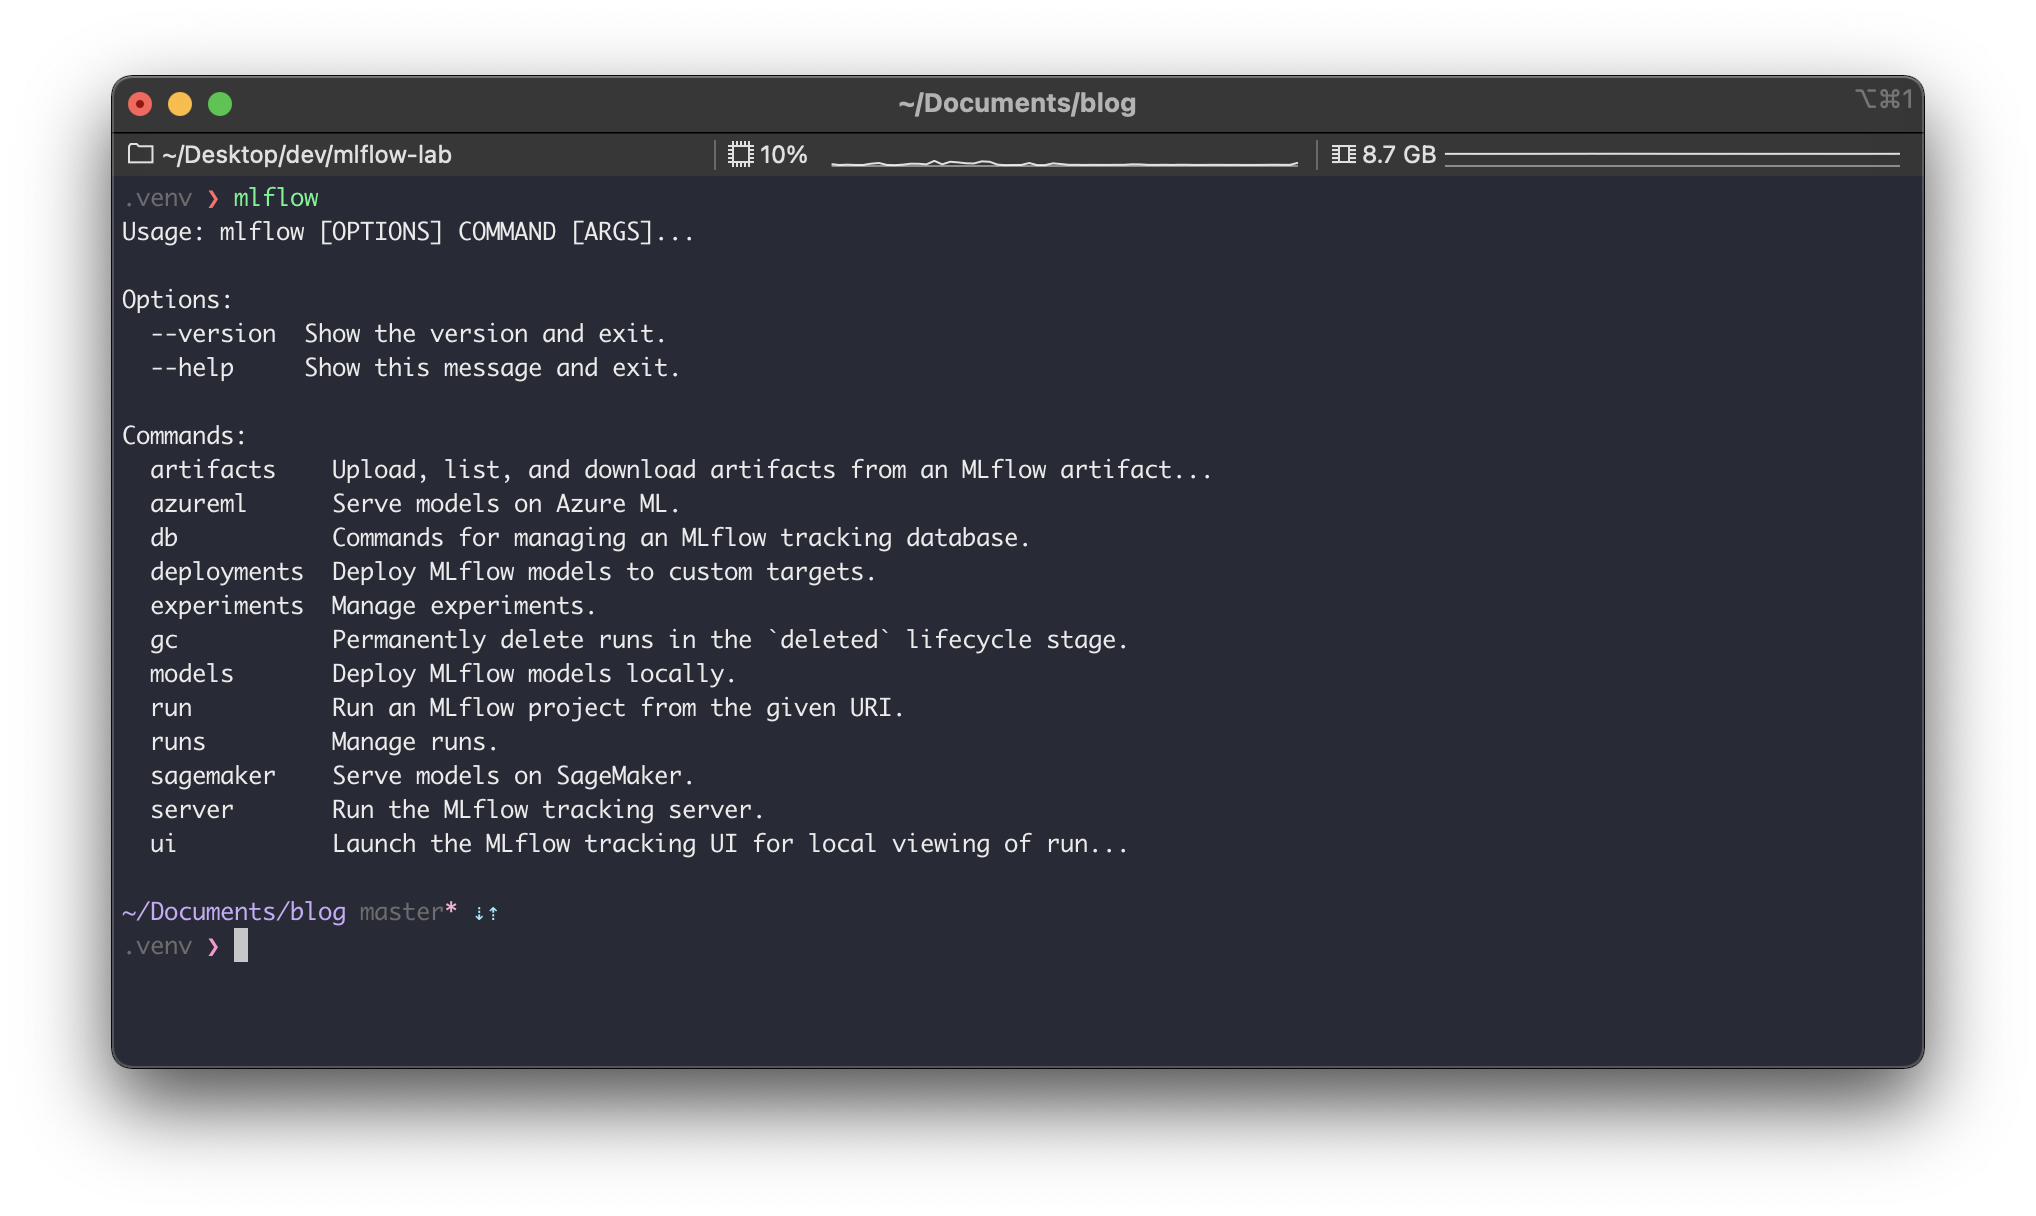The image size is (2036, 1216).
Task: Click the folder icon in status bar
Action: (x=141, y=154)
